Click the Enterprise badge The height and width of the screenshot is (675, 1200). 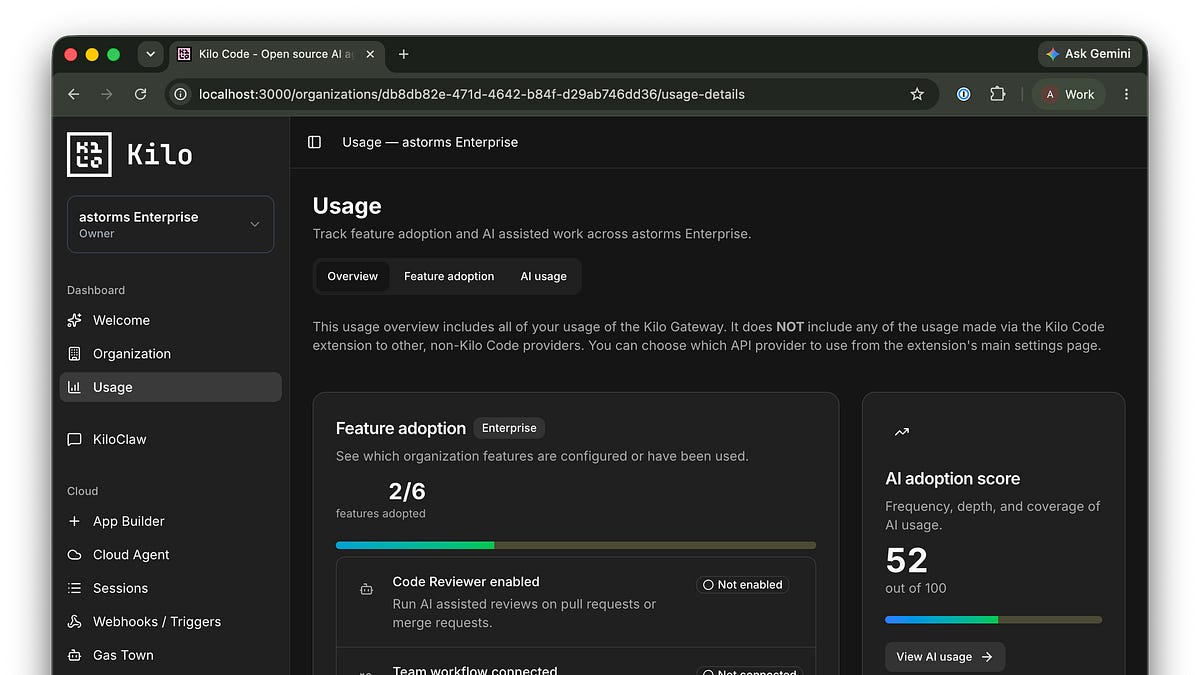tap(509, 428)
